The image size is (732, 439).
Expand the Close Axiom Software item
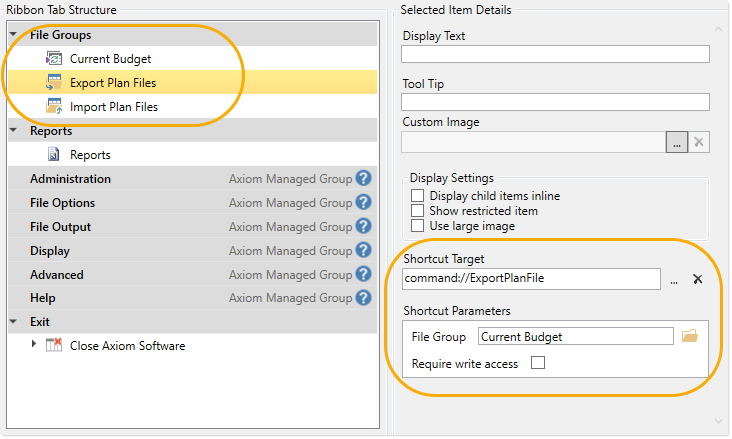pyautogui.click(x=34, y=345)
